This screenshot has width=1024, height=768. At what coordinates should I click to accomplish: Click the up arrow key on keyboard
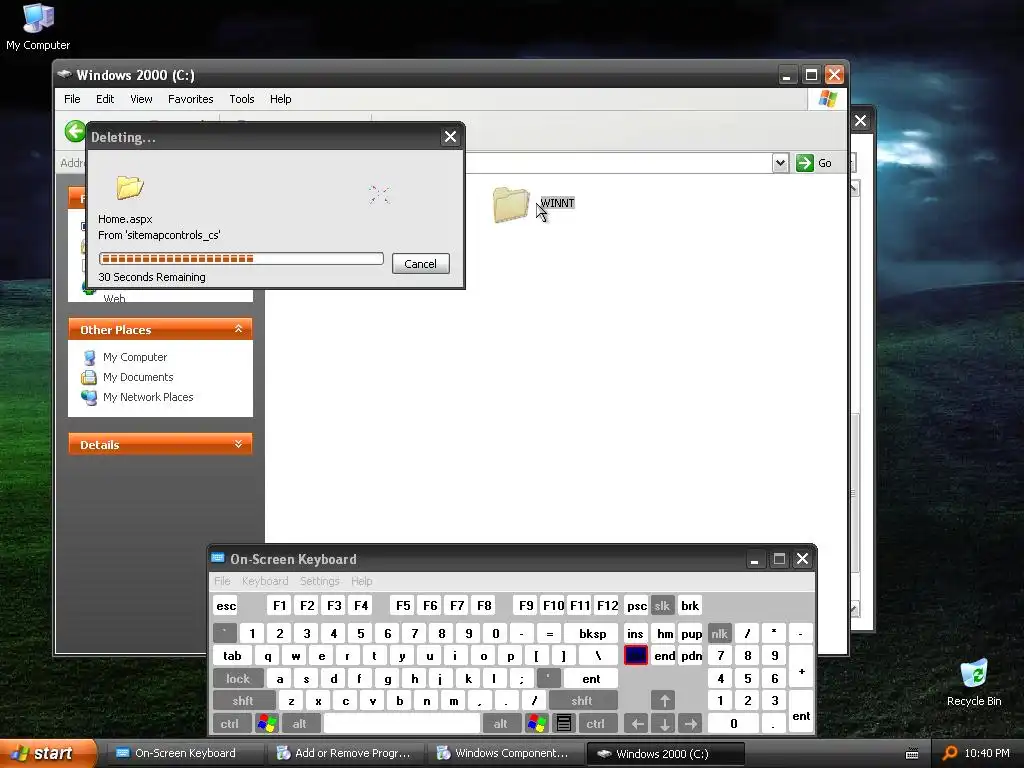tap(664, 701)
